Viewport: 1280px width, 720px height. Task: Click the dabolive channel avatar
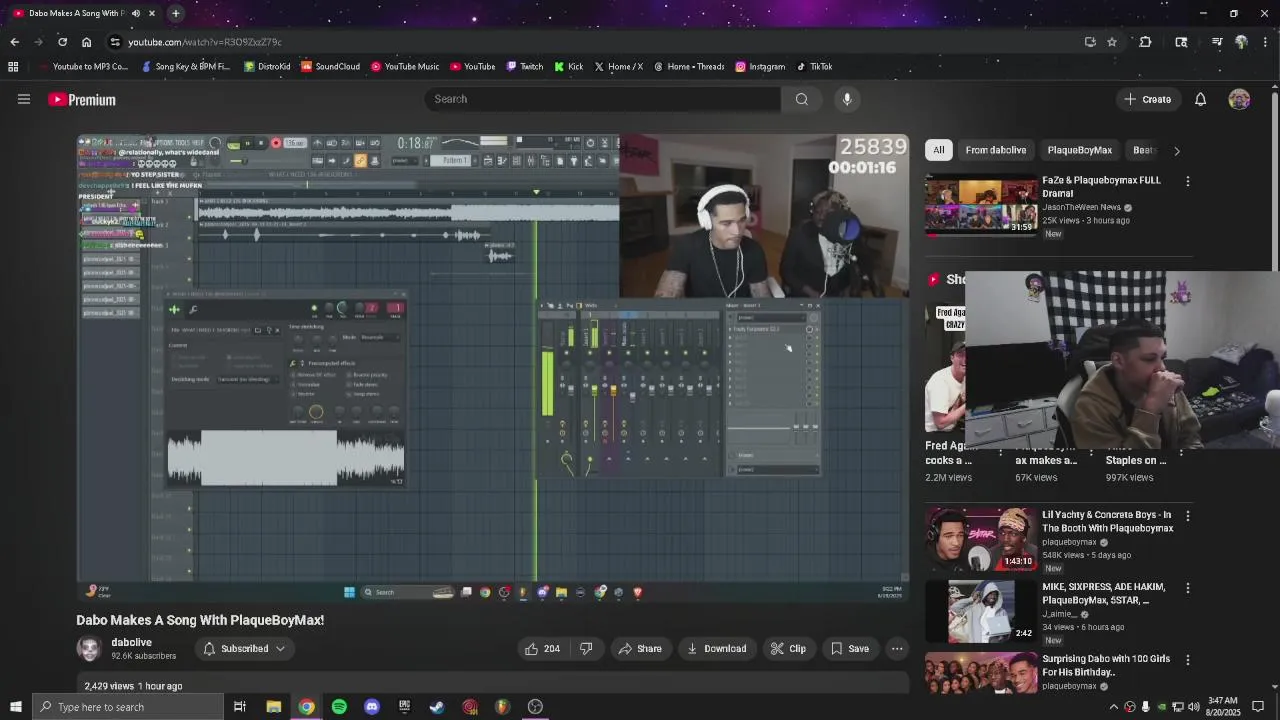89,648
